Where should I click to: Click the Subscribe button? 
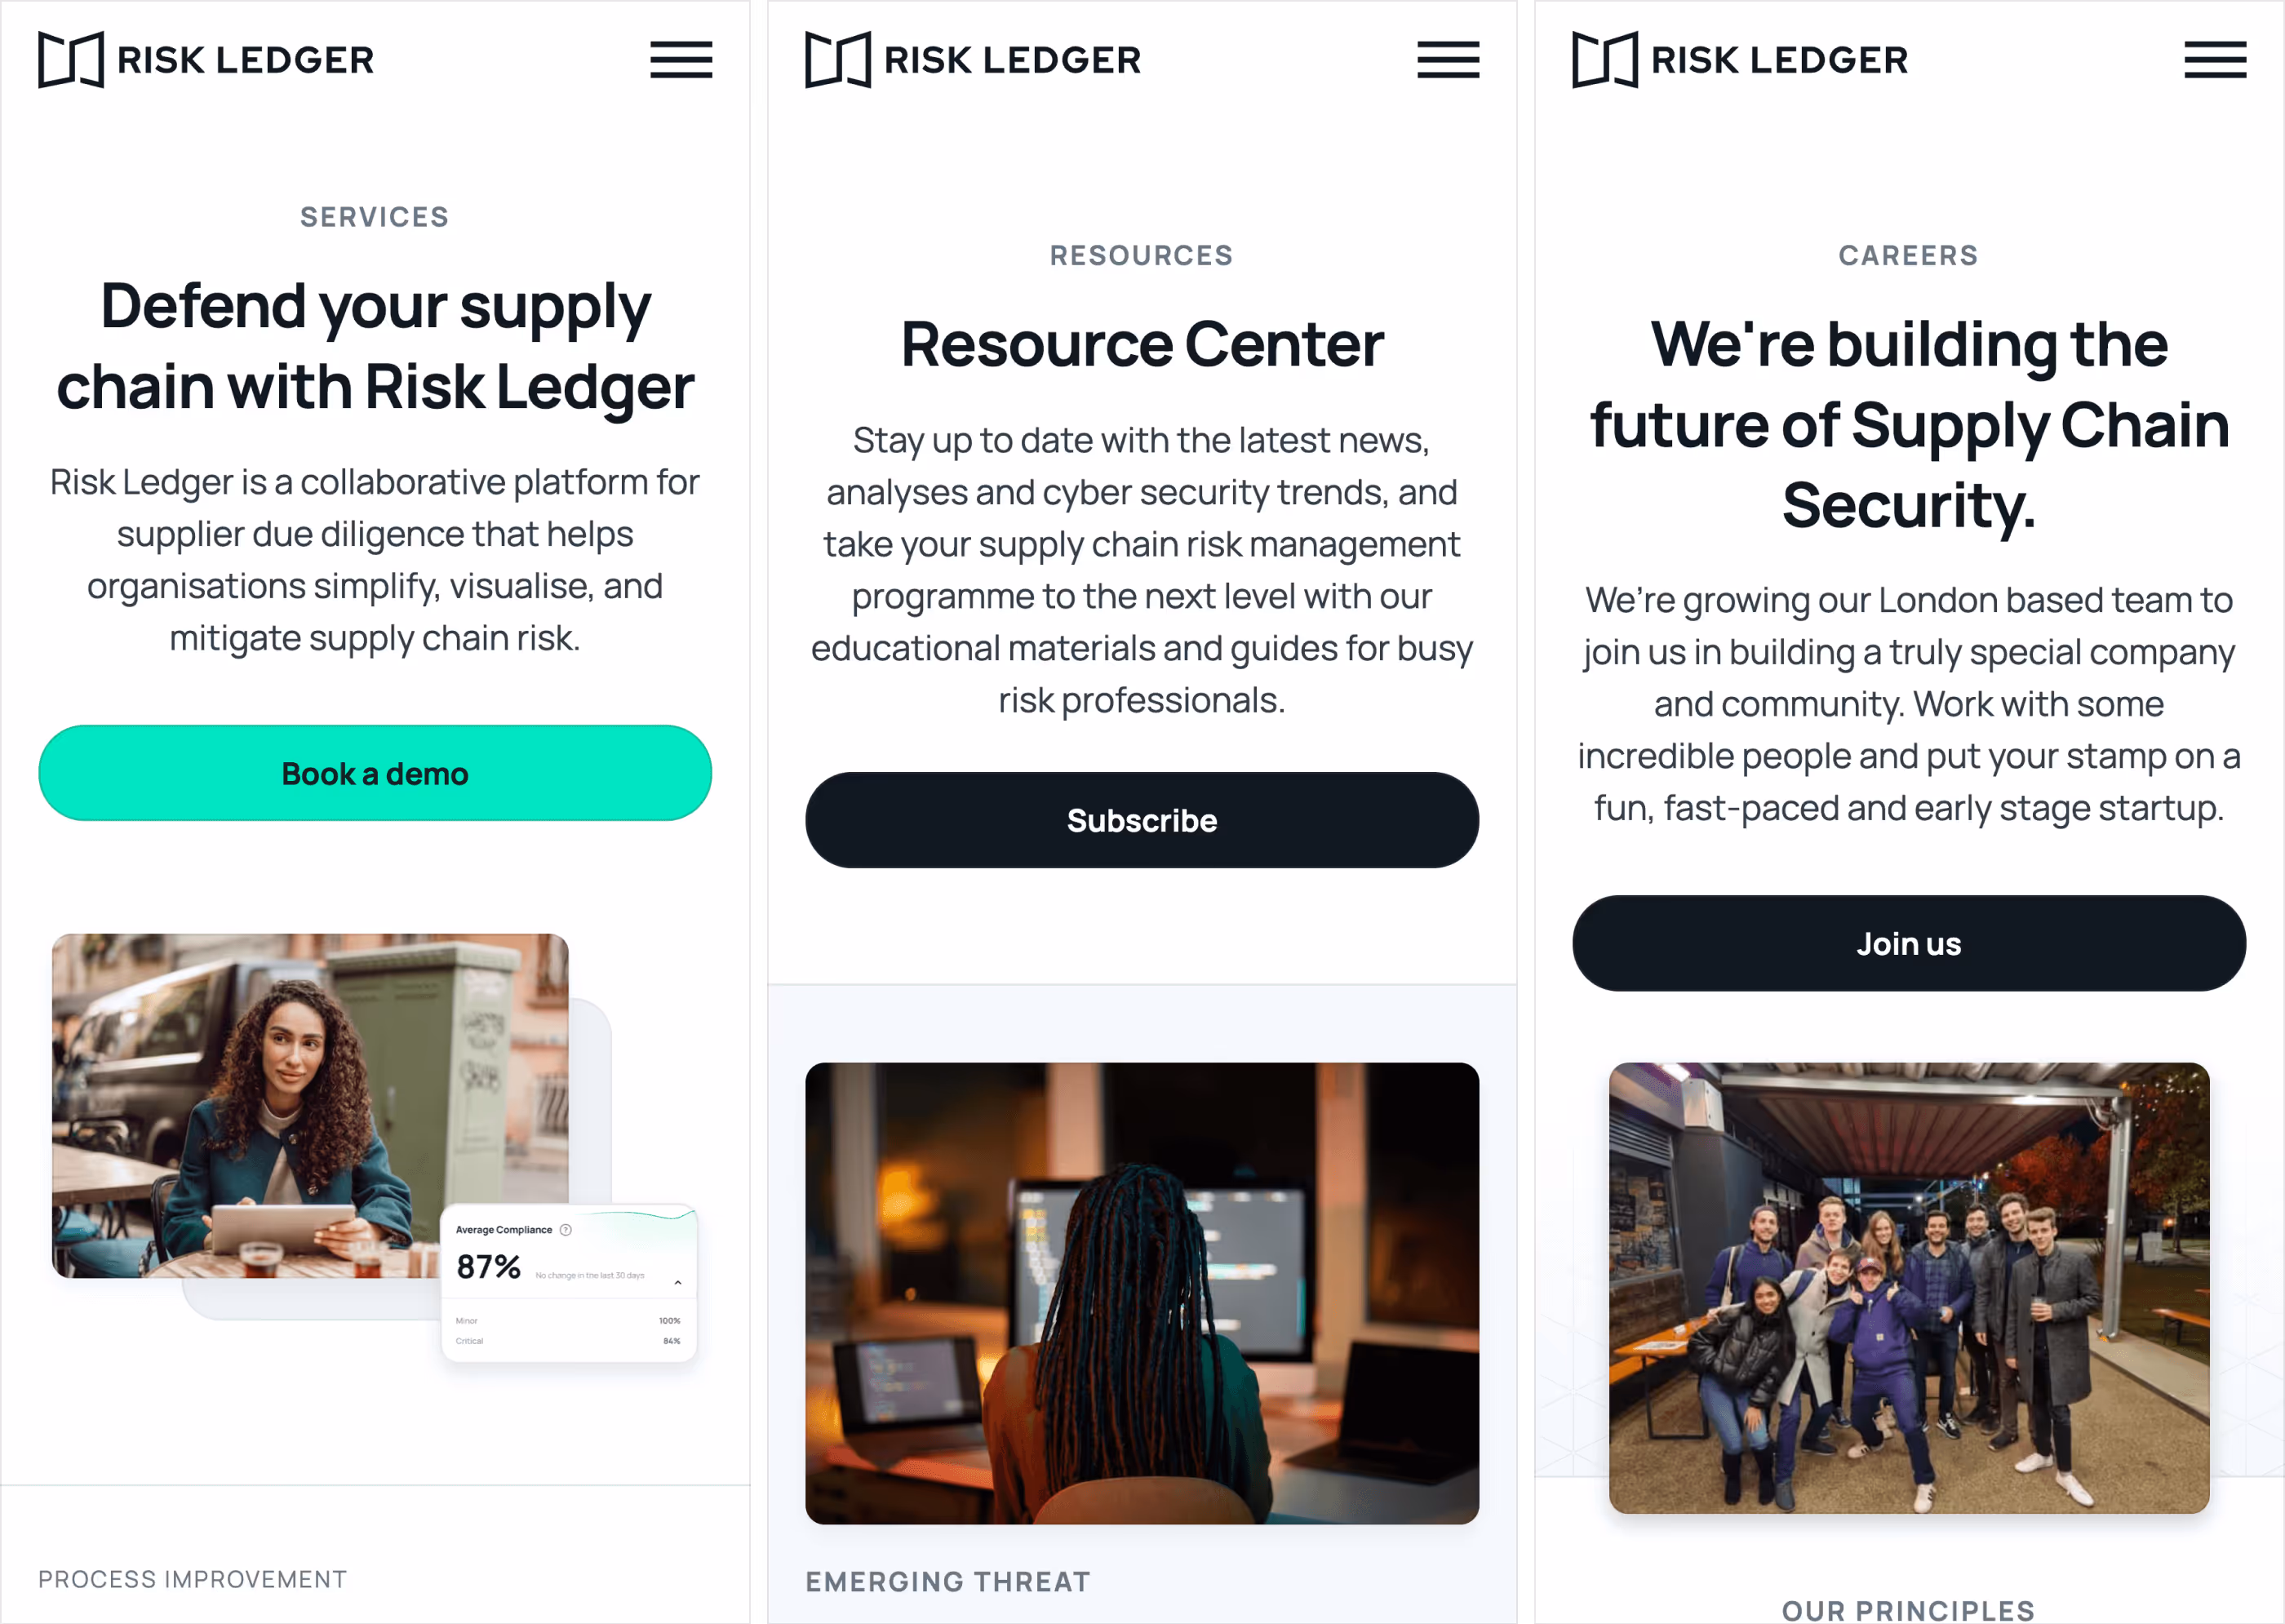(x=1142, y=820)
